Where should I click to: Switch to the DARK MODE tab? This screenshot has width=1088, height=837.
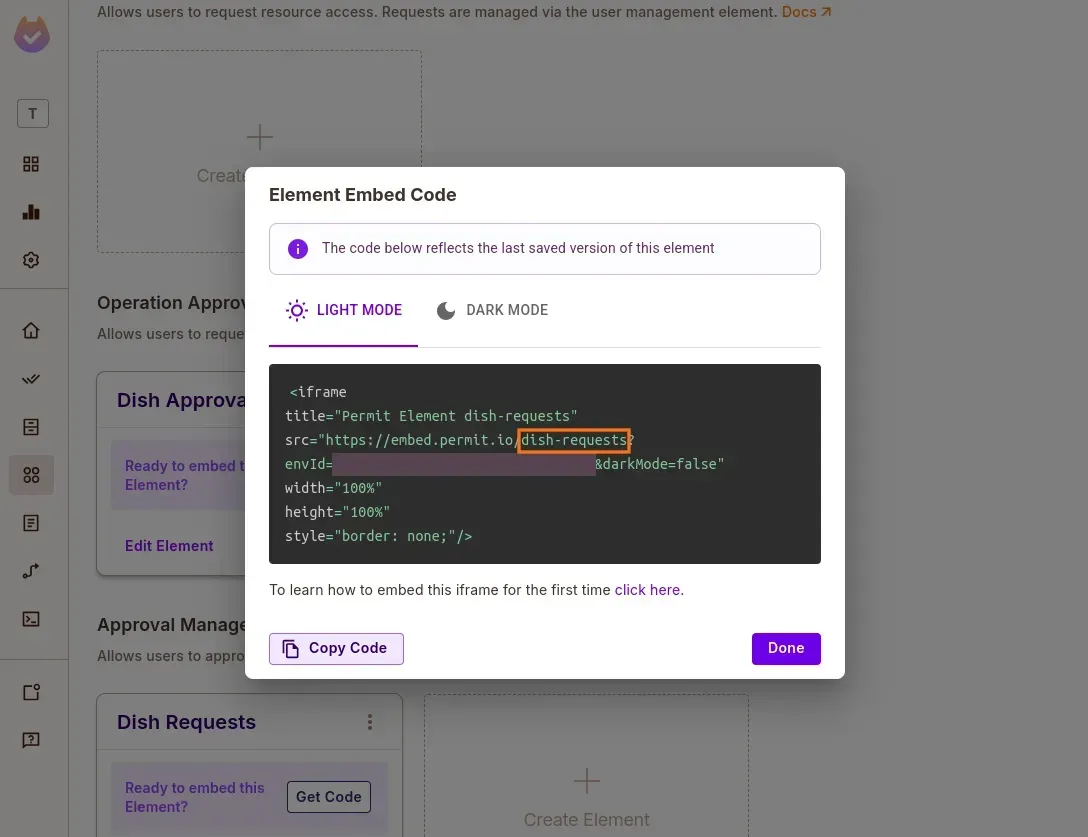coord(492,310)
